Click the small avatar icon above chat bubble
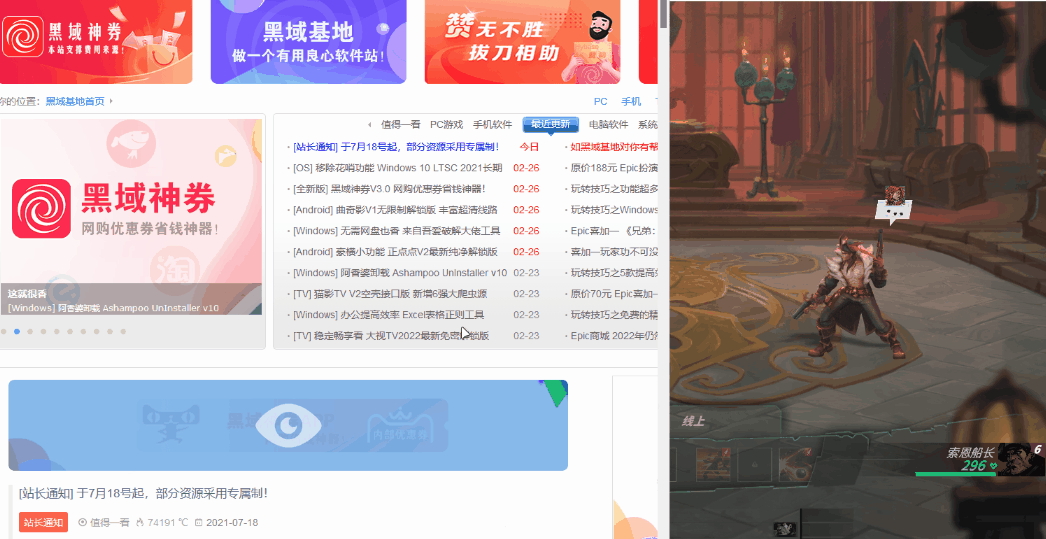 [894, 195]
